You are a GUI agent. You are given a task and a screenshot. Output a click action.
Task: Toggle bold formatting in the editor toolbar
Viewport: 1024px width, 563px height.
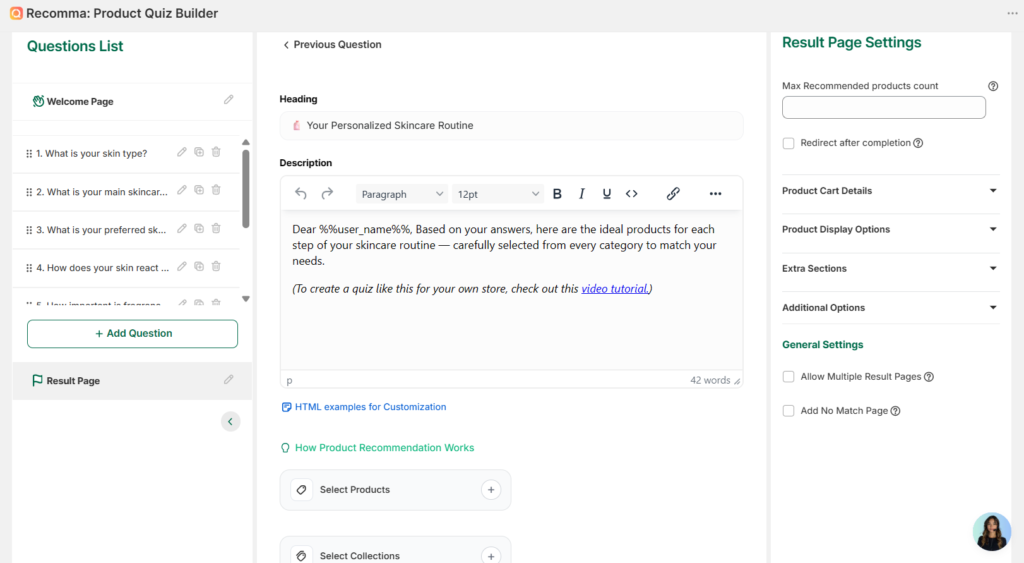pyautogui.click(x=557, y=194)
